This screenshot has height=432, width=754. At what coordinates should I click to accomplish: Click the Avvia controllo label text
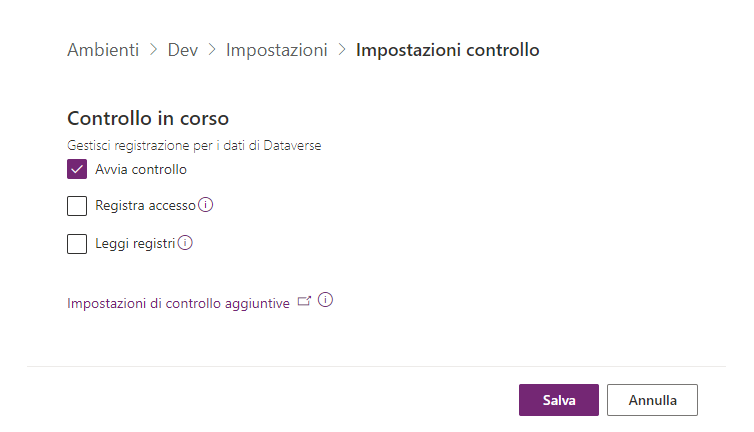coord(141,169)
